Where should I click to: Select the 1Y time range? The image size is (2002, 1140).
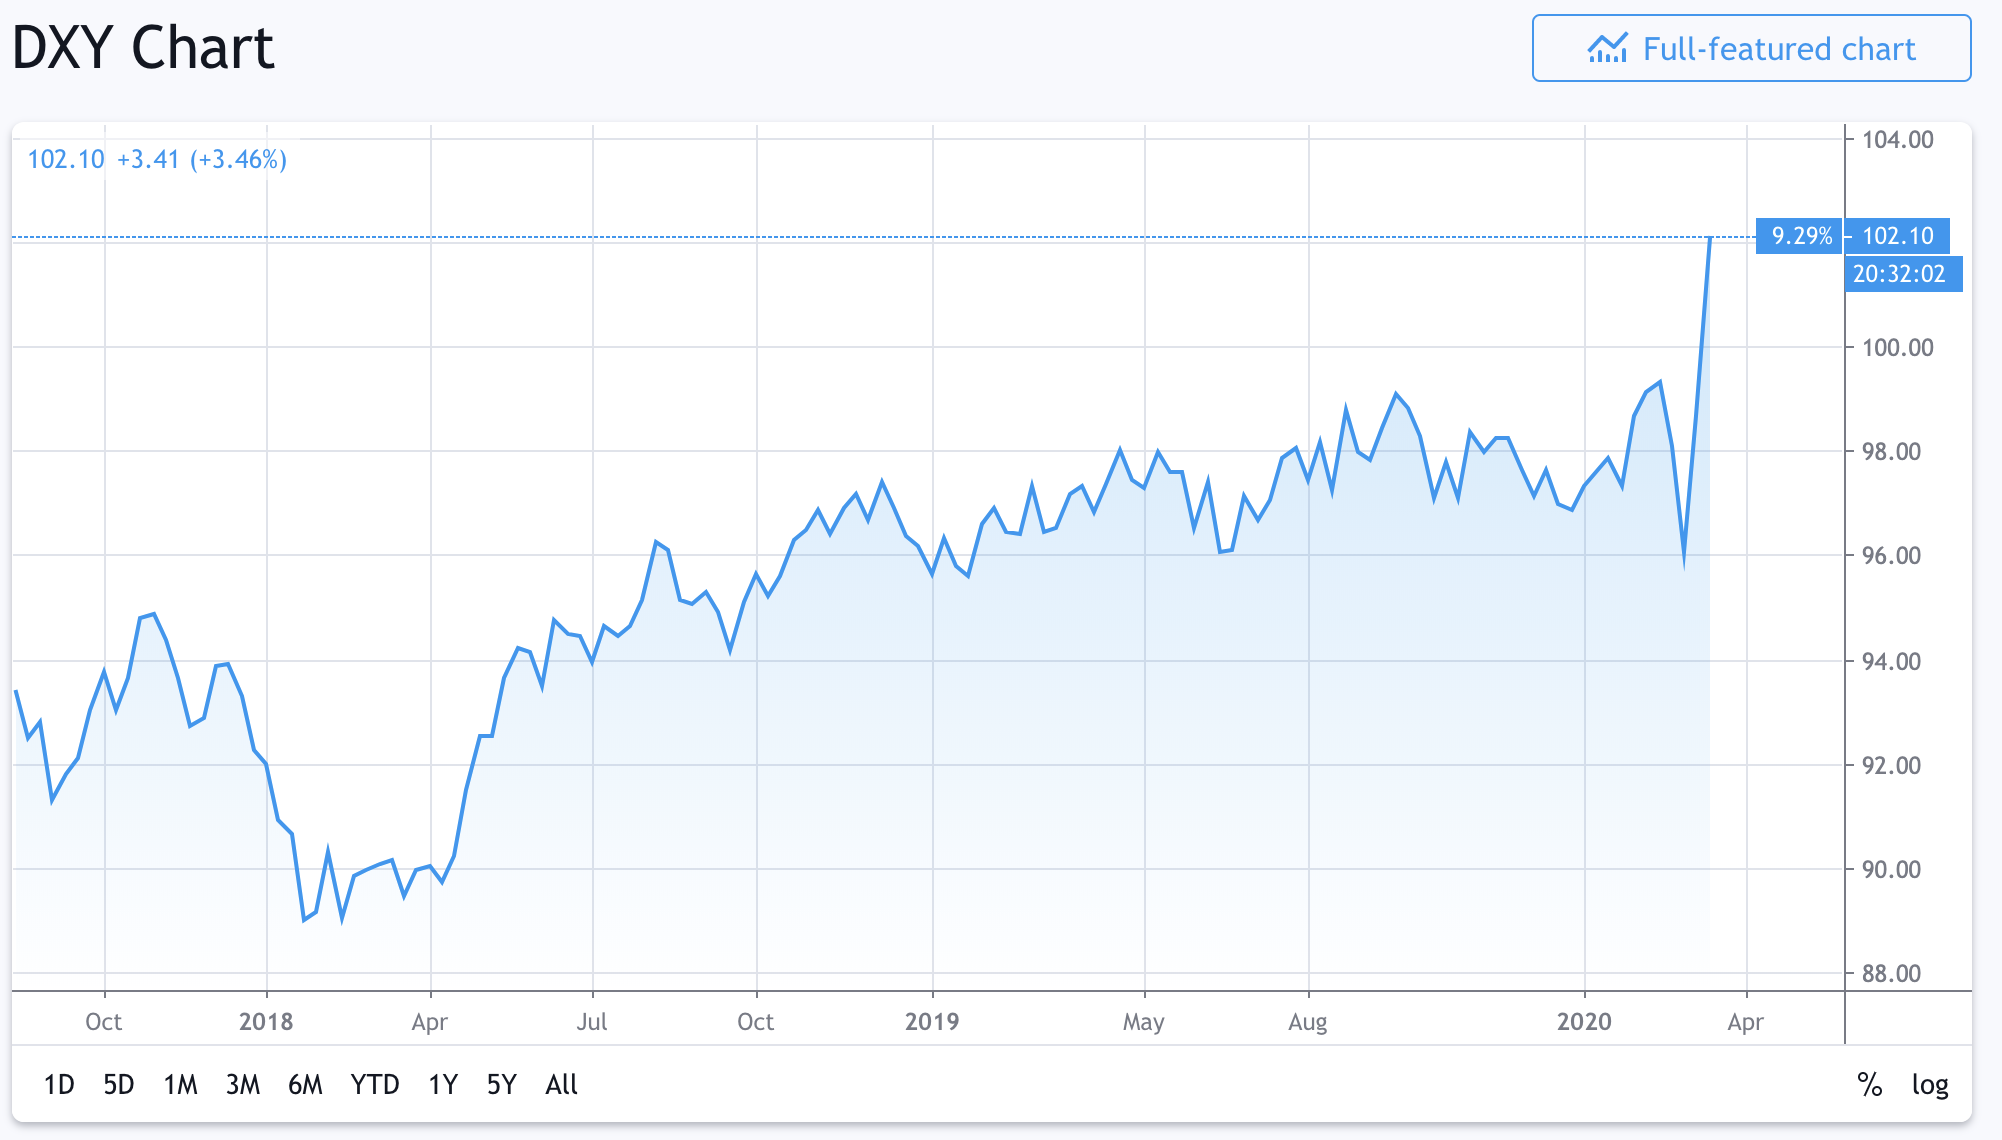pyautogui.click(x=442, y=1084)
